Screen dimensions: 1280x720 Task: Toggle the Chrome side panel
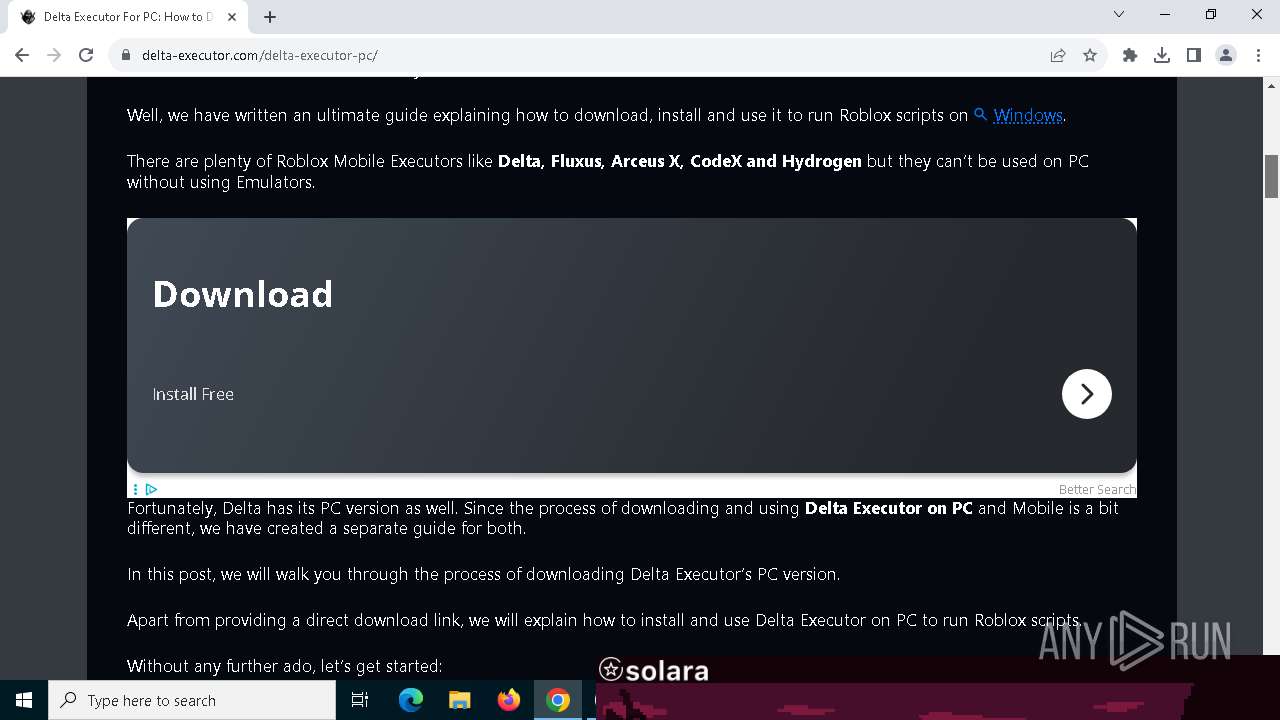click(x=1194, y=55)
